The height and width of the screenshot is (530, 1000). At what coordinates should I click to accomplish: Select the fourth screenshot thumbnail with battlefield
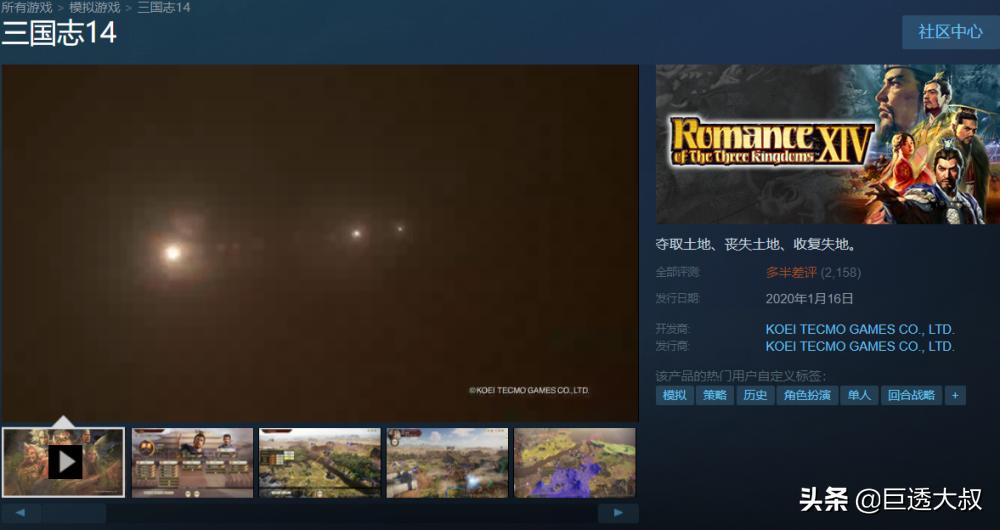[447, 462]
